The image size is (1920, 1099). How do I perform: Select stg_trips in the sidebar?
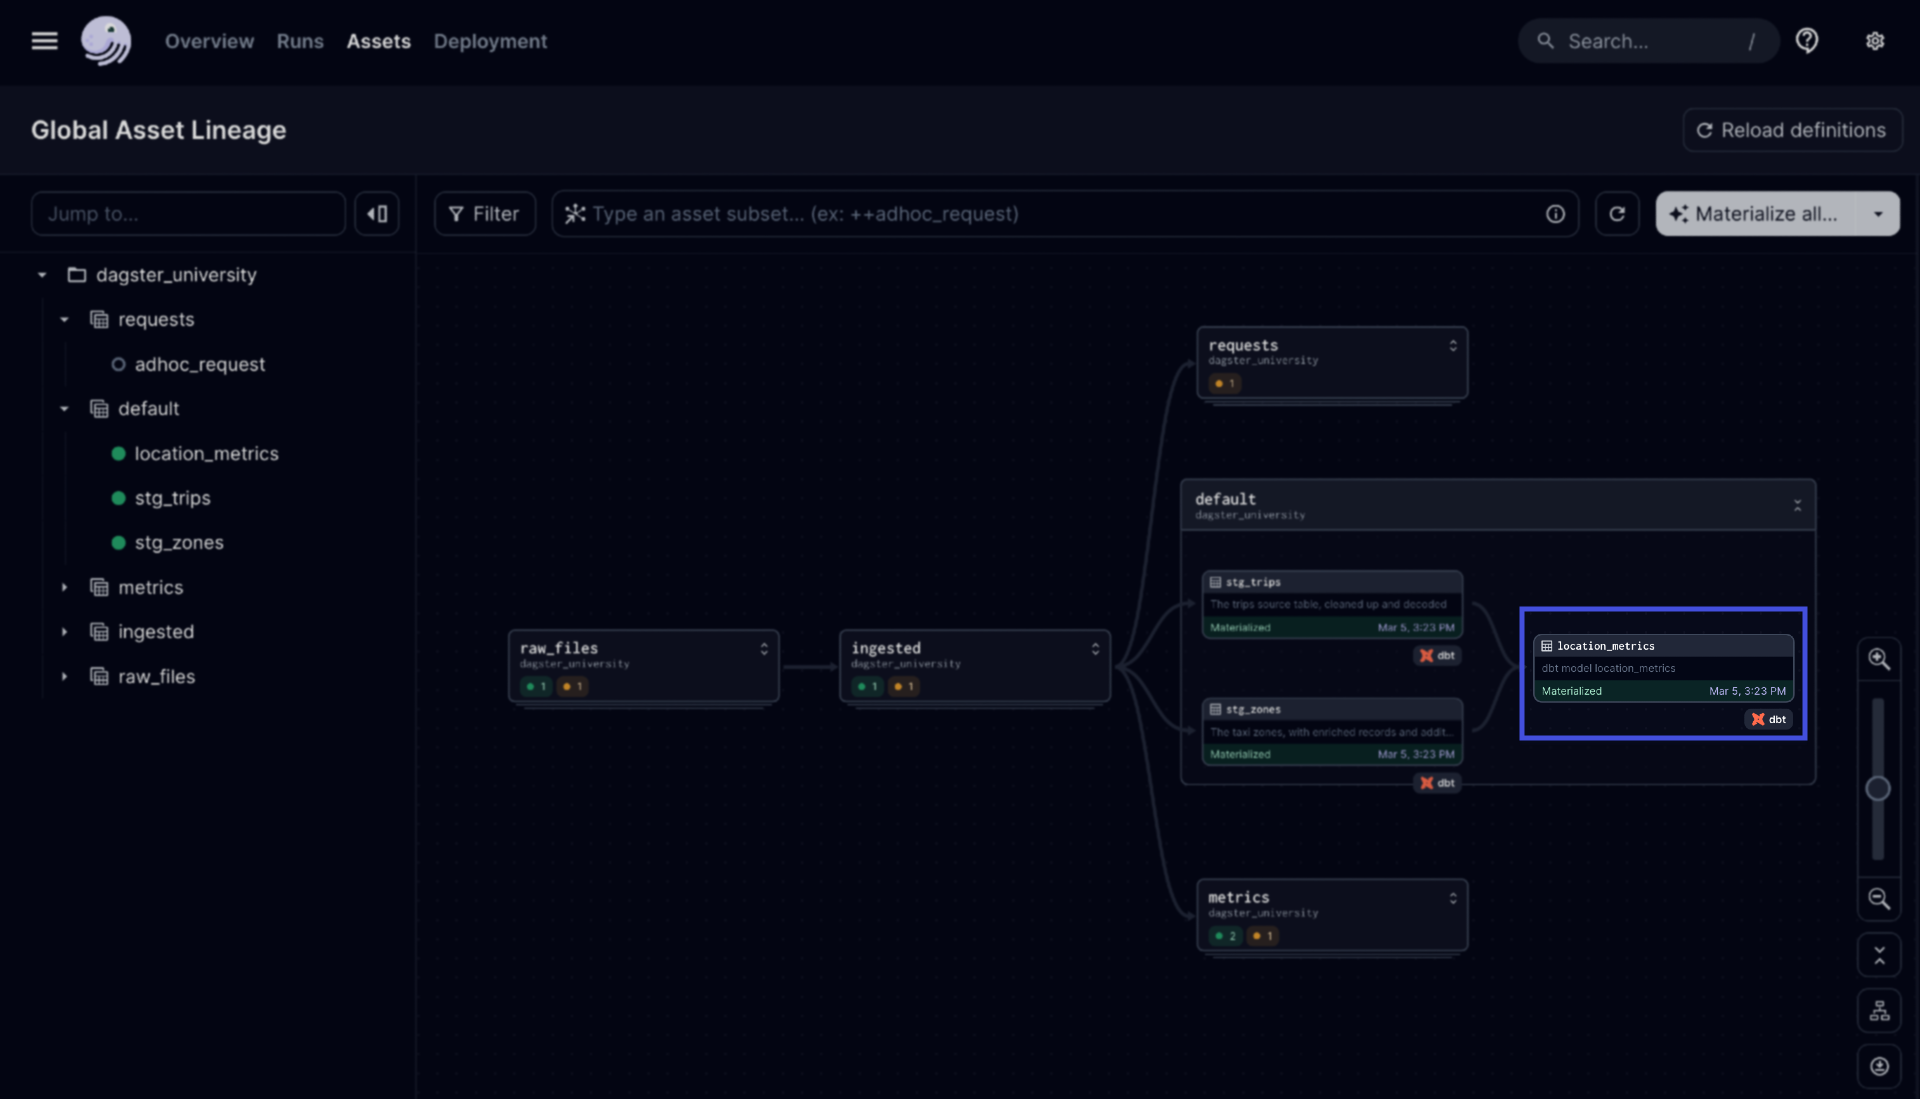tap(172, 498)
